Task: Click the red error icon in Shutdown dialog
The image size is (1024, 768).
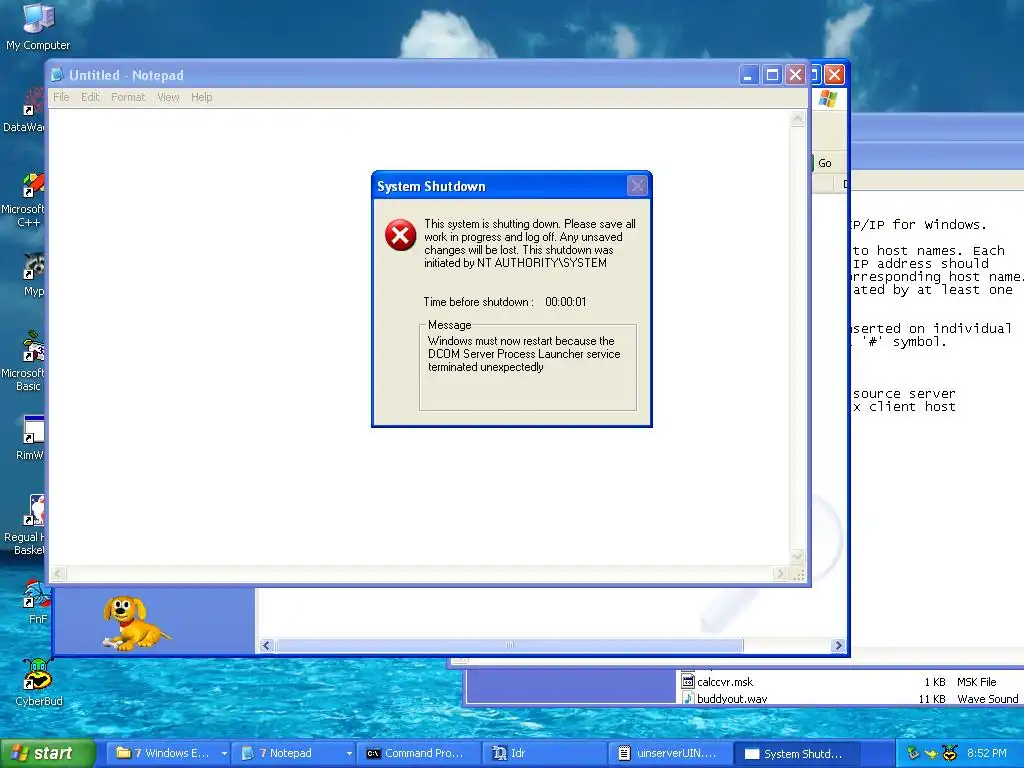Action: 400,235
